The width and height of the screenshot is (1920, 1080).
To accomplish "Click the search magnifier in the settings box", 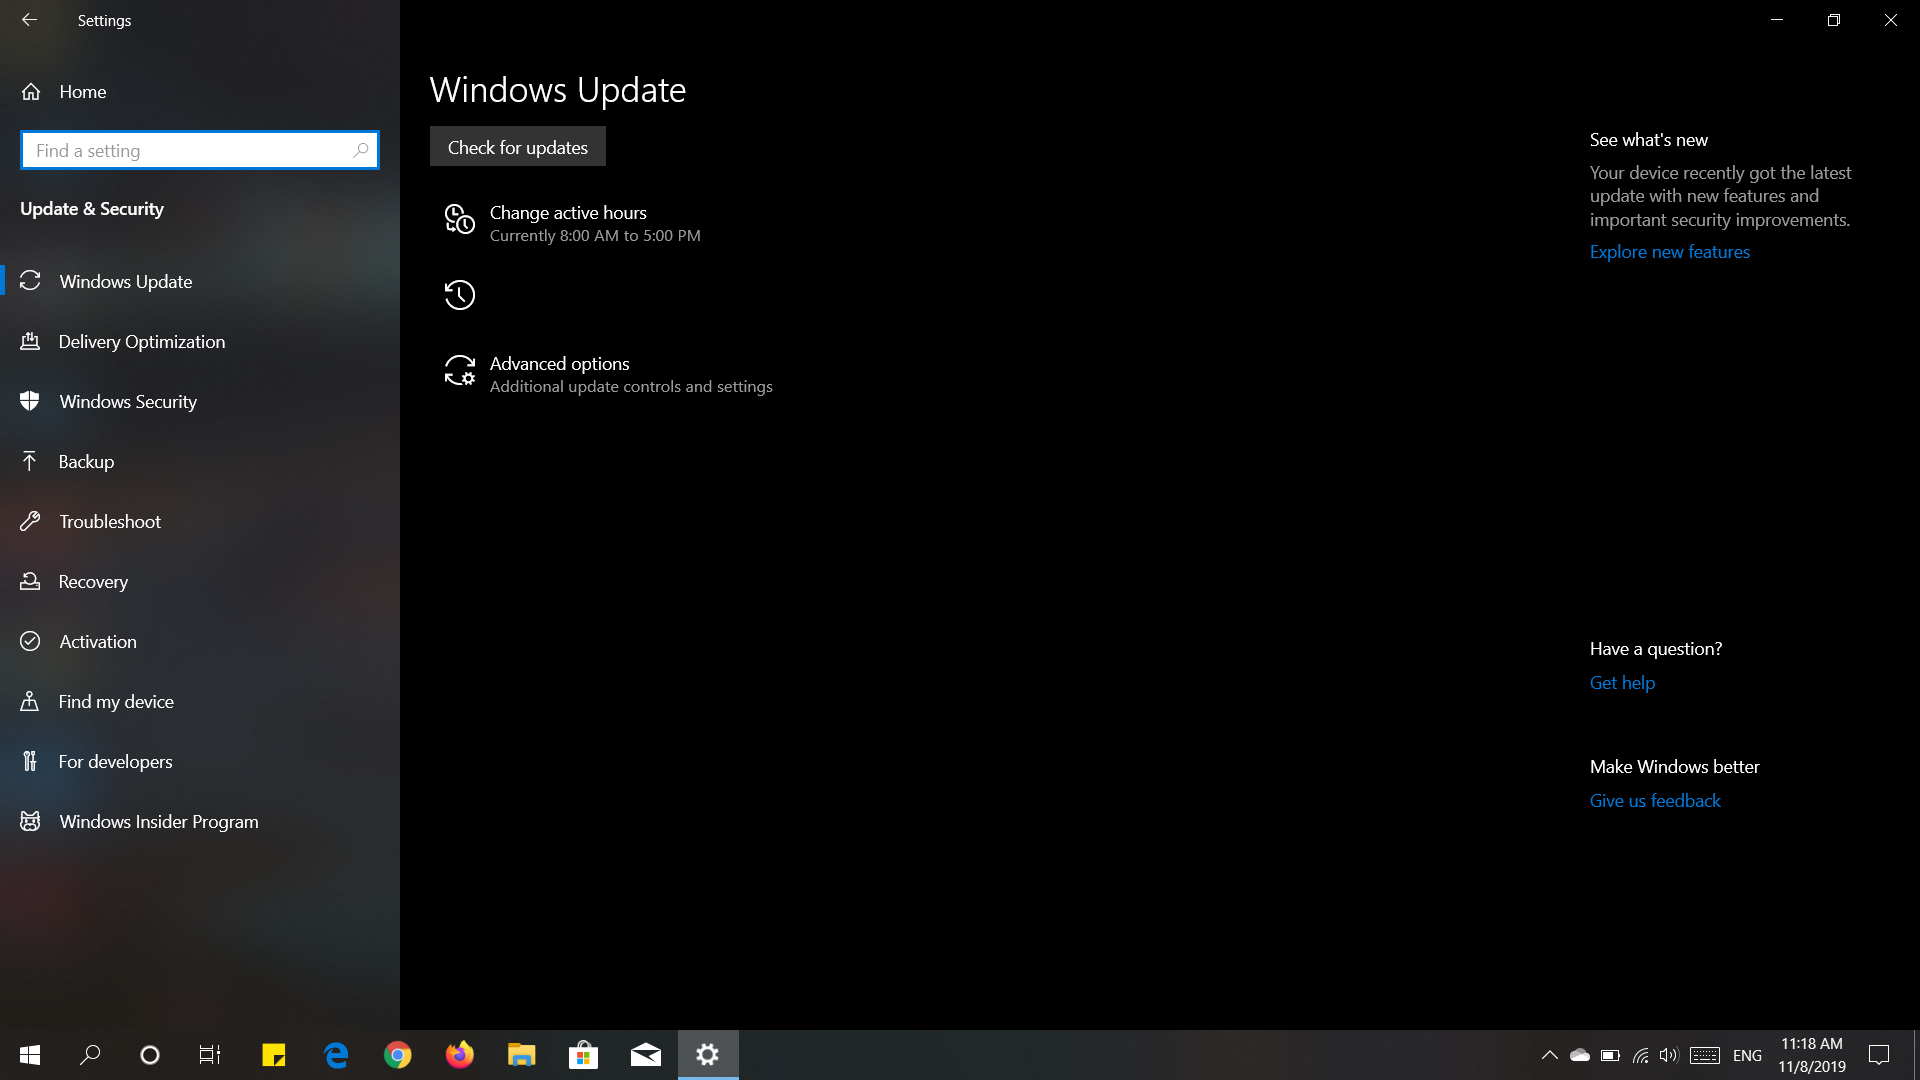I will [361, 150].
